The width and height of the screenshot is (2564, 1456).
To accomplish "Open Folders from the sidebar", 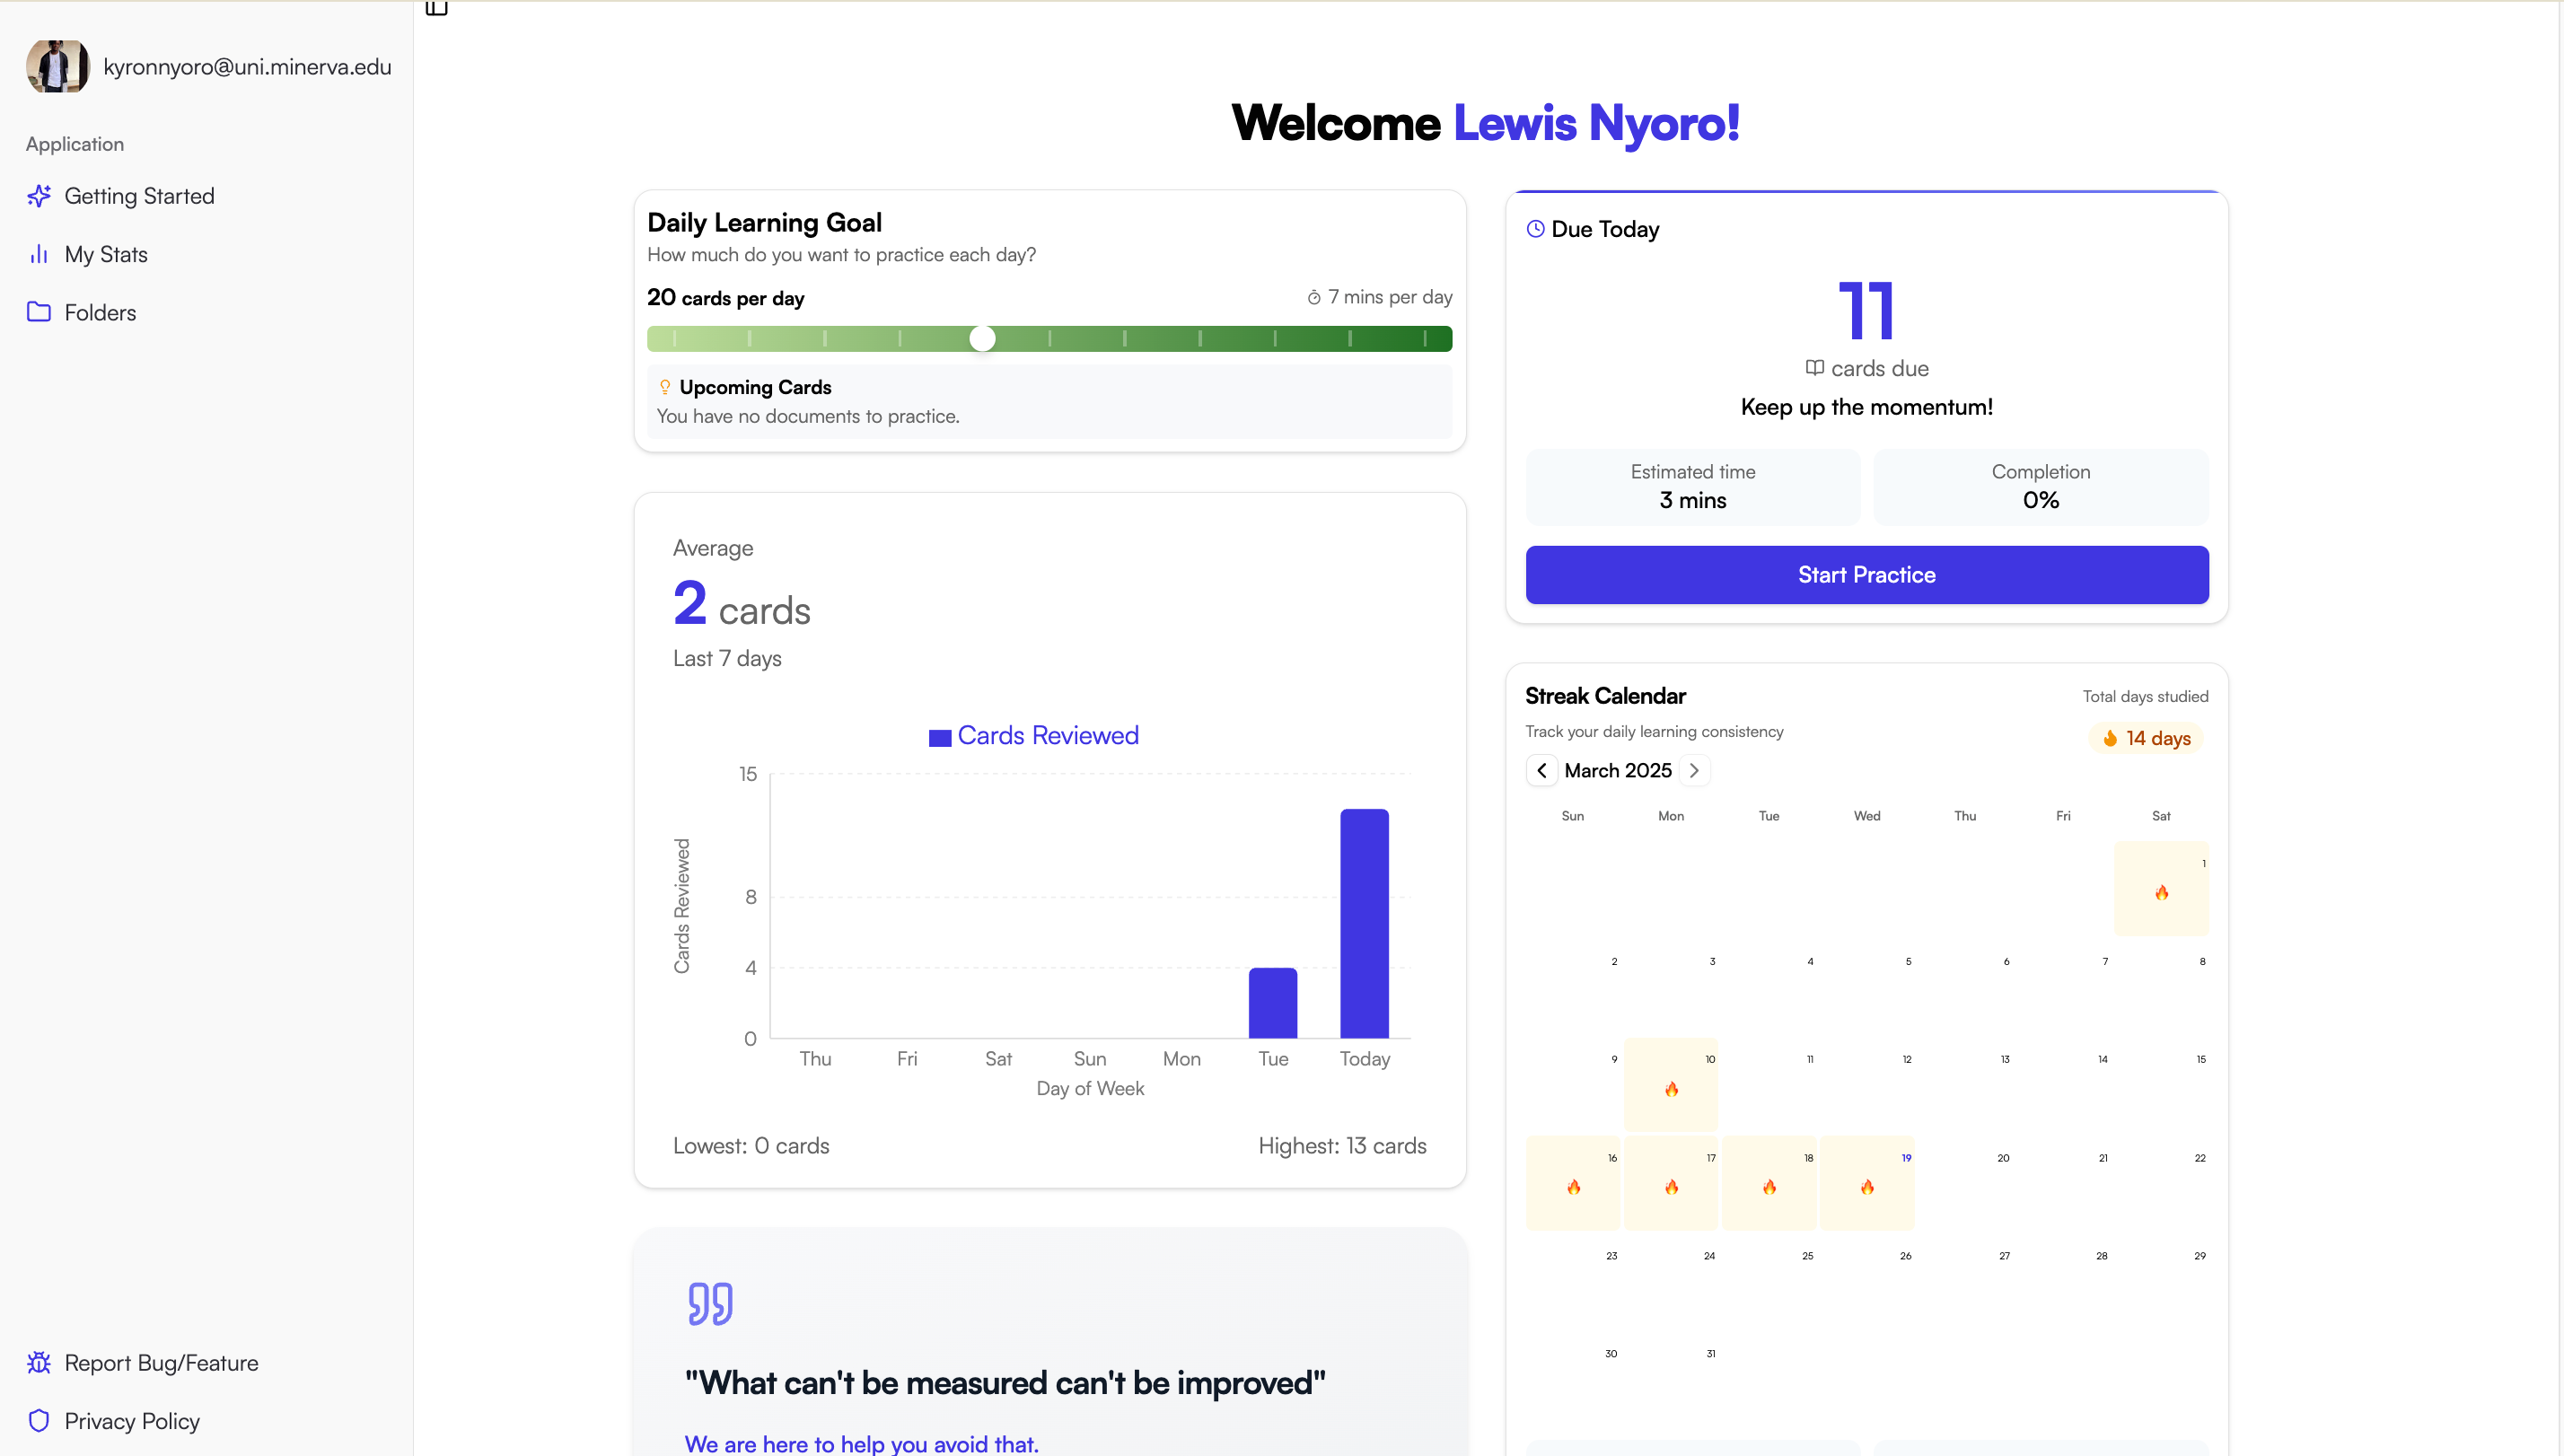I will (x=100, y=312).
